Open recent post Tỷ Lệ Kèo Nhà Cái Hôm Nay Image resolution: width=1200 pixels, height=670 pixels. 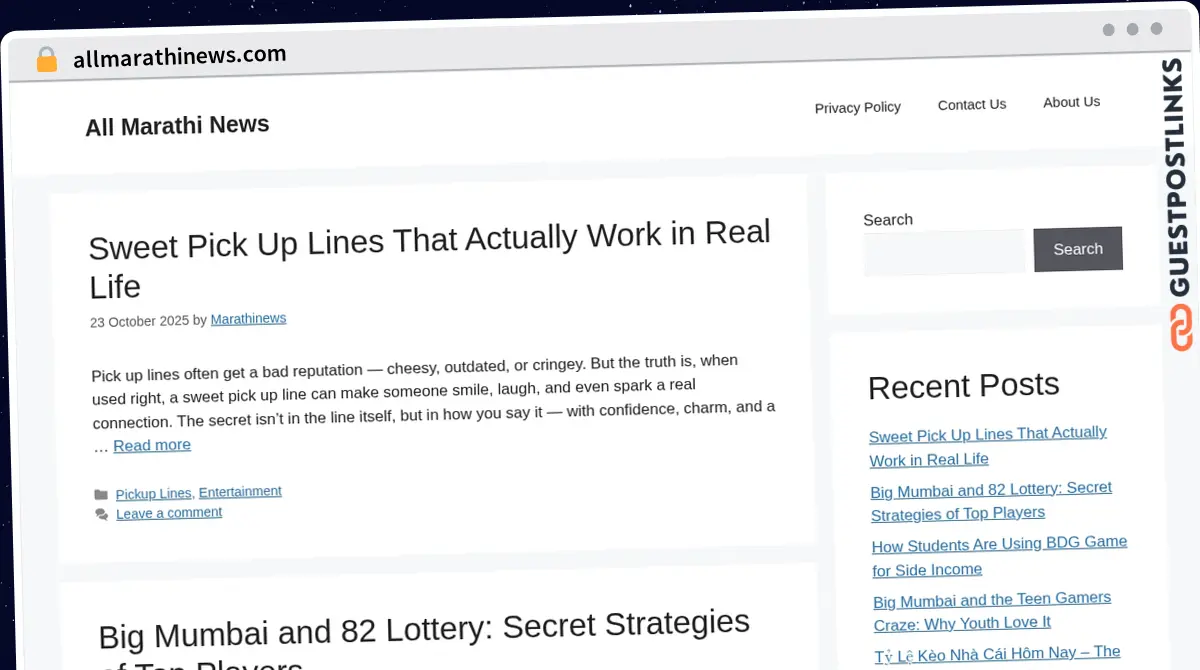997,654
